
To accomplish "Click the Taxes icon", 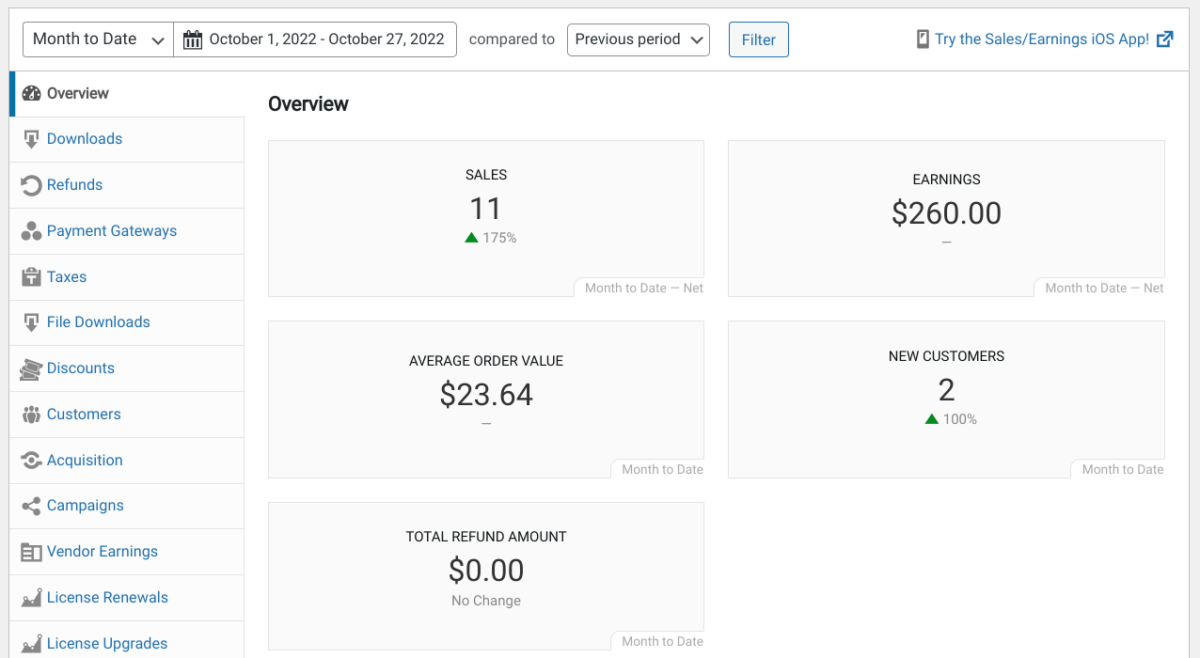I will tap(31, 277).
